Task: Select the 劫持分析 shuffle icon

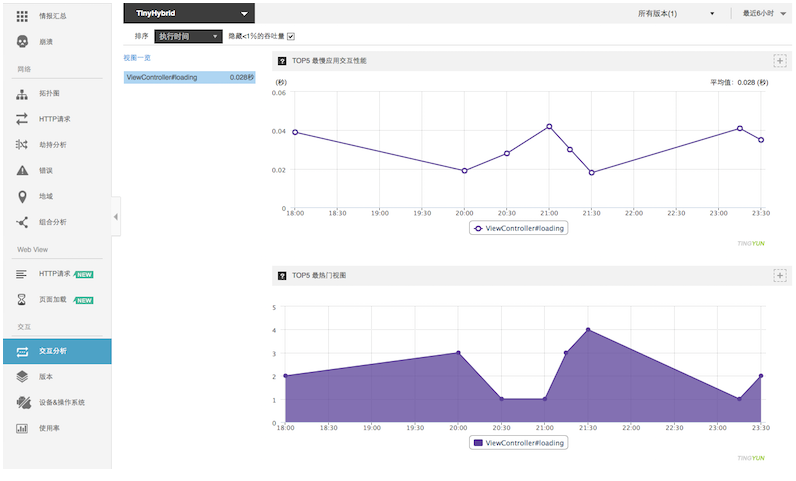Action: coord(22,145)
